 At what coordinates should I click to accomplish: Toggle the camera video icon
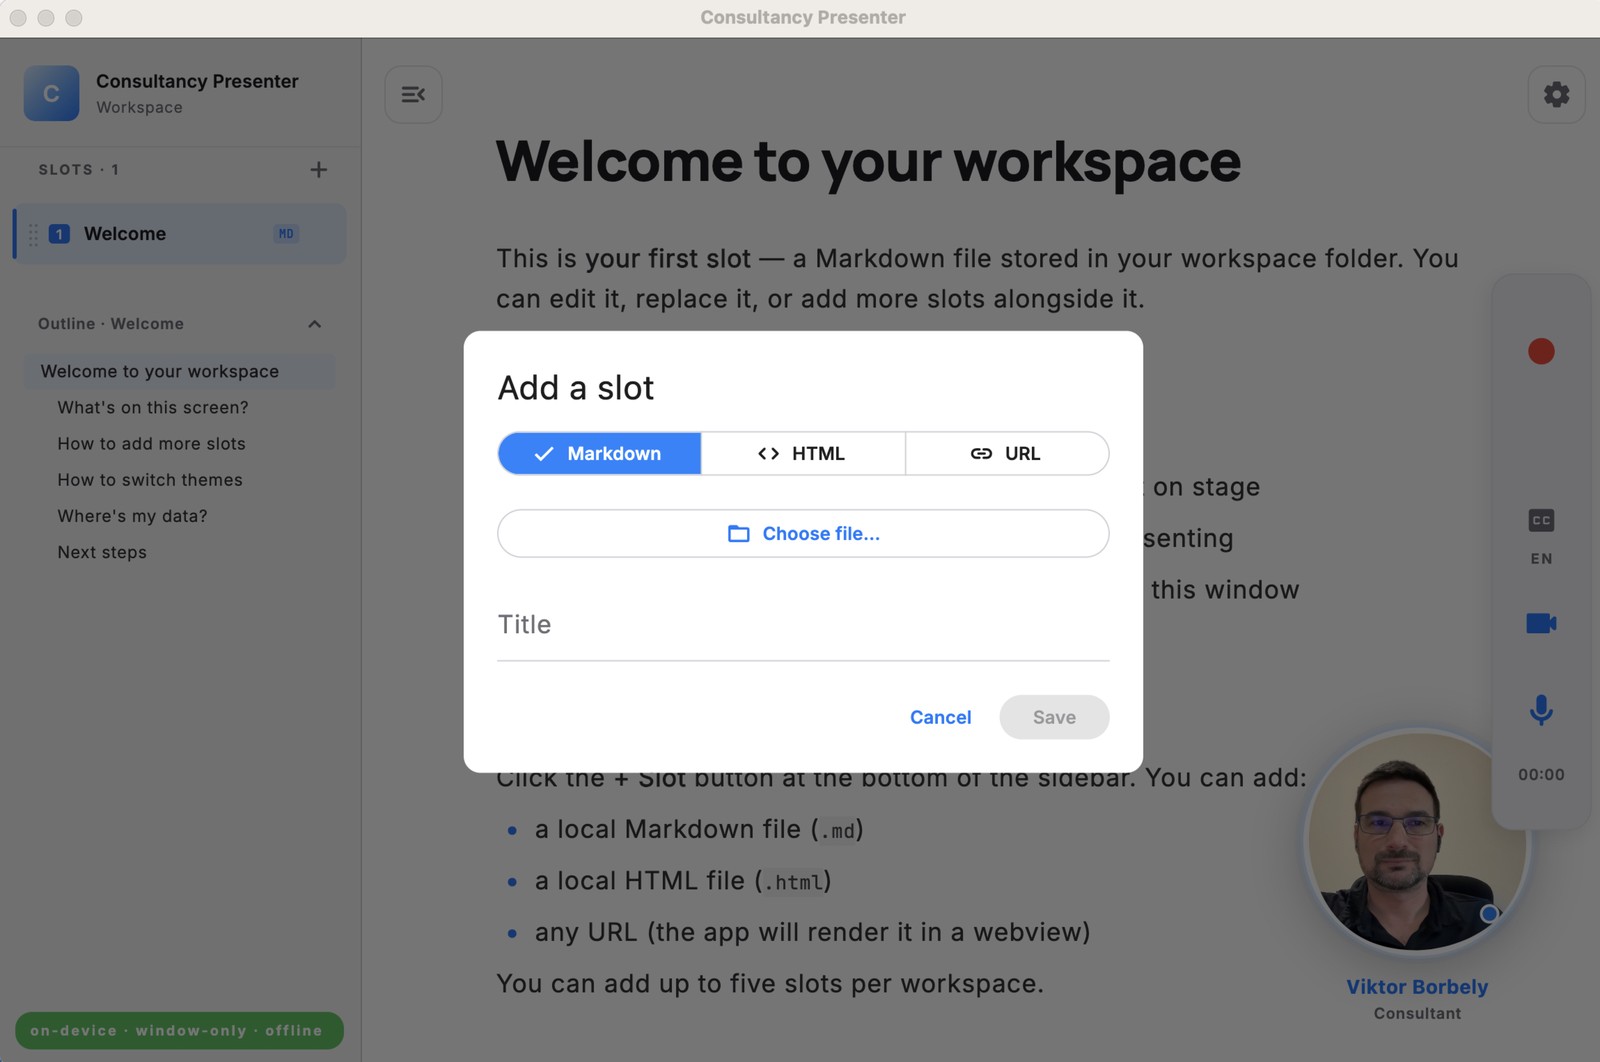[1540, 624]
